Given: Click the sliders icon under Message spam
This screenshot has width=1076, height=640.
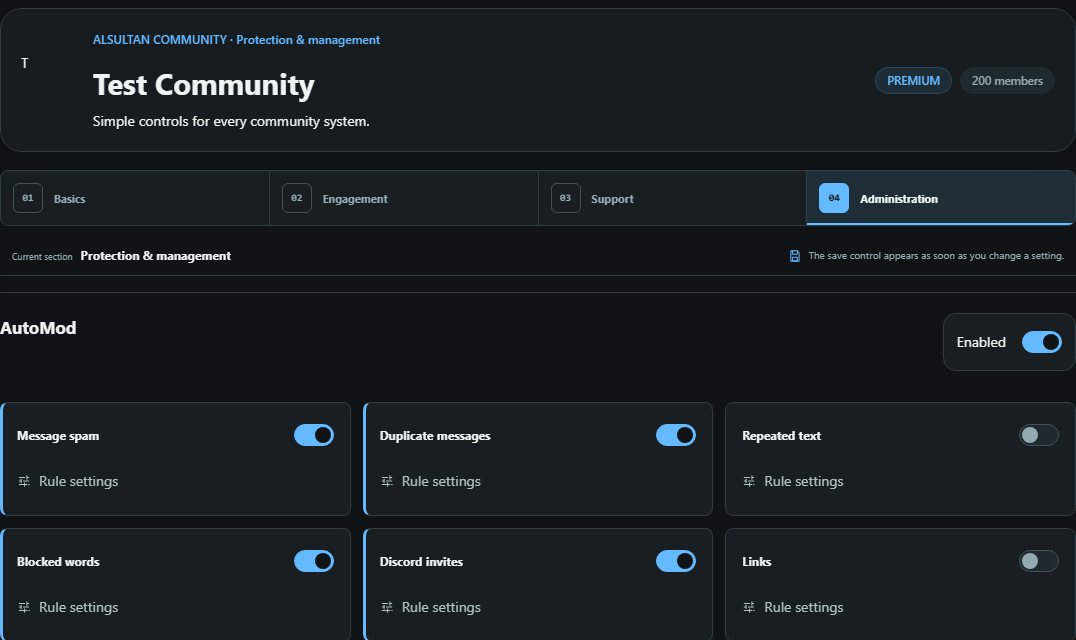Looking at the screenshot, I should pyautogui.click(x=24, y=482).
